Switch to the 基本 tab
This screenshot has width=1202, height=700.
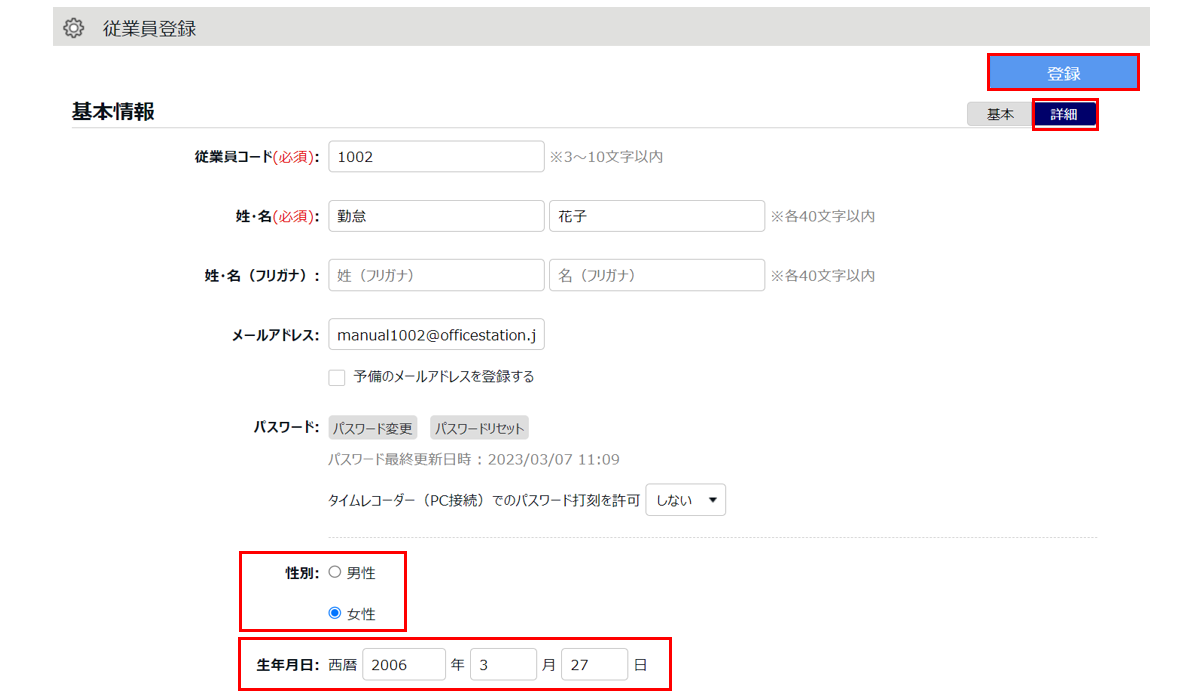(x=1000, y=114)
